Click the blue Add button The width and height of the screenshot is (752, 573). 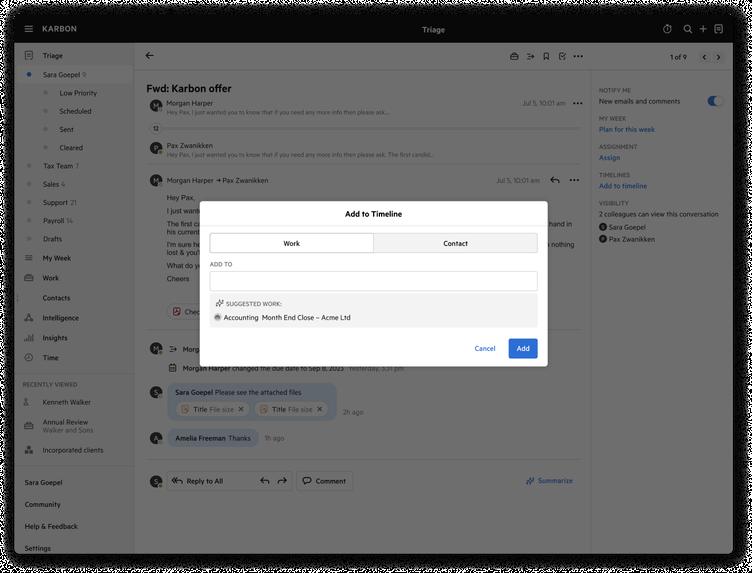point(523,349)
